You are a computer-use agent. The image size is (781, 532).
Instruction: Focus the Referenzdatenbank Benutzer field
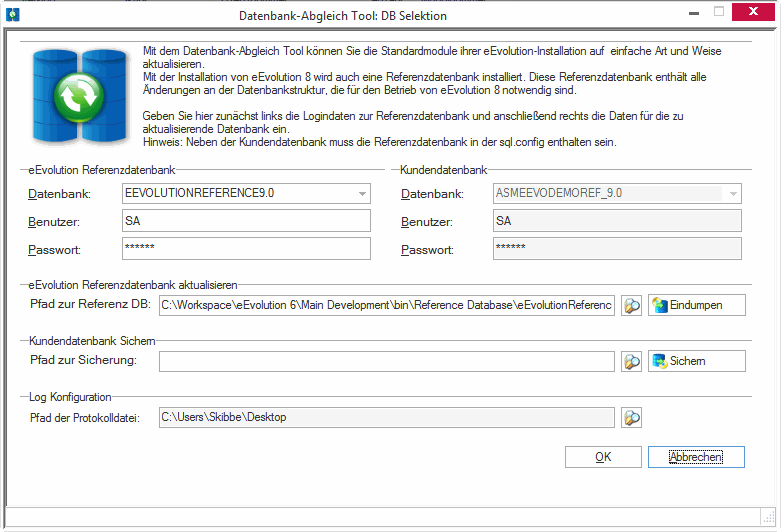coord(245,221)
